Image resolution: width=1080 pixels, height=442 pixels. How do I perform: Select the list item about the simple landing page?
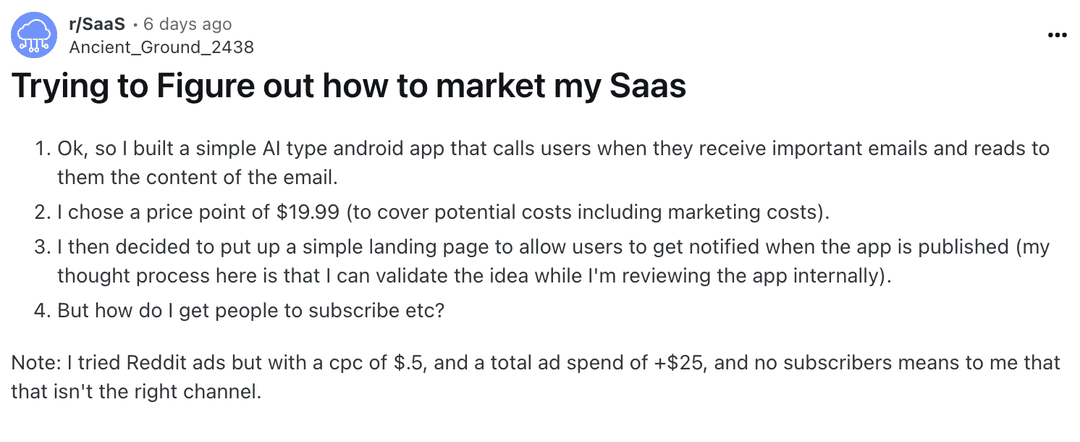(543, 261)
